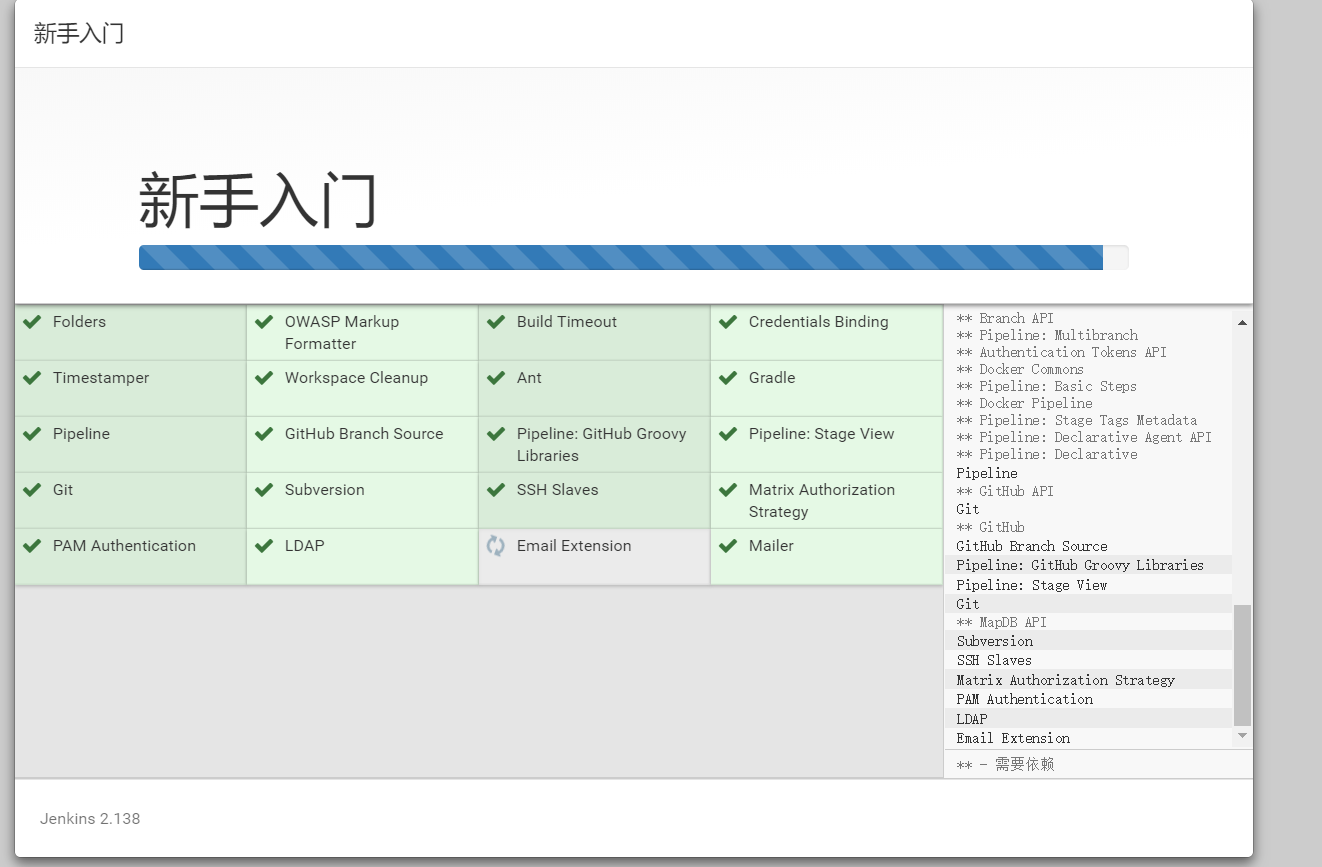Click '** MapDB API' log entry
The width and height of the screenshot is (1322, 867).
tap(1001, 622)
